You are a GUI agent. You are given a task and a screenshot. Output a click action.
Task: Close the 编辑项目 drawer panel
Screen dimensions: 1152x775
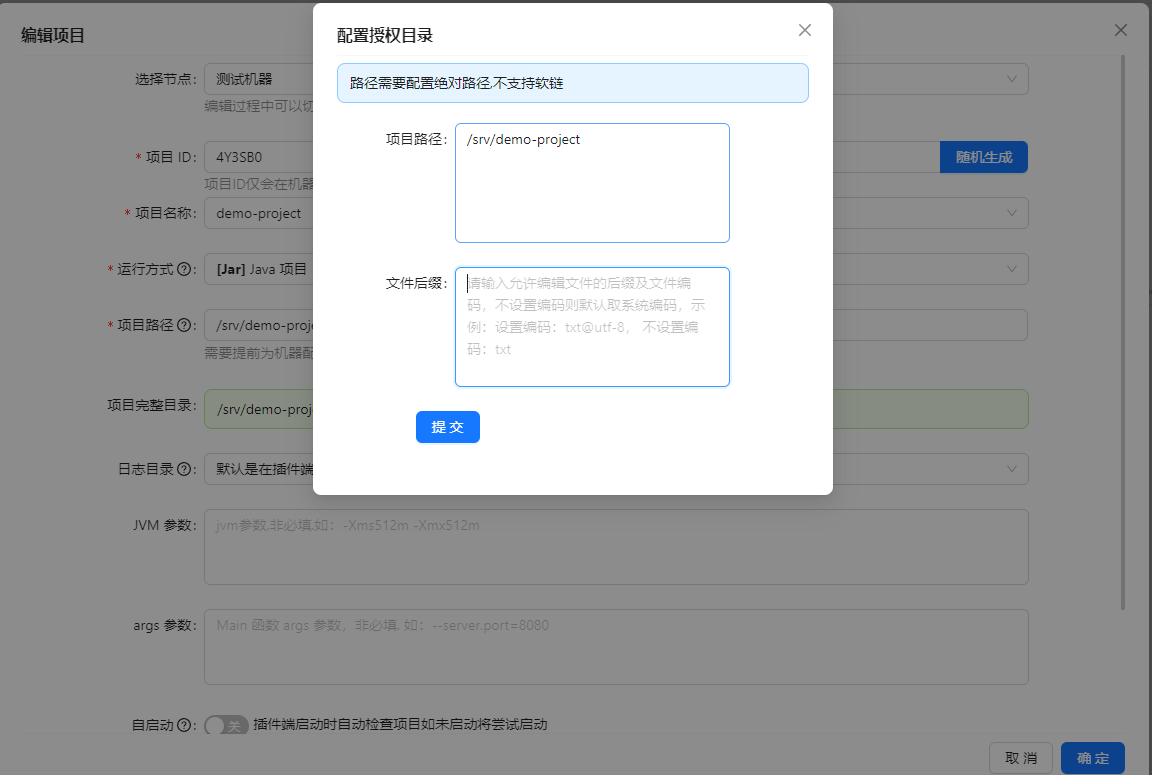(1120, 30)
